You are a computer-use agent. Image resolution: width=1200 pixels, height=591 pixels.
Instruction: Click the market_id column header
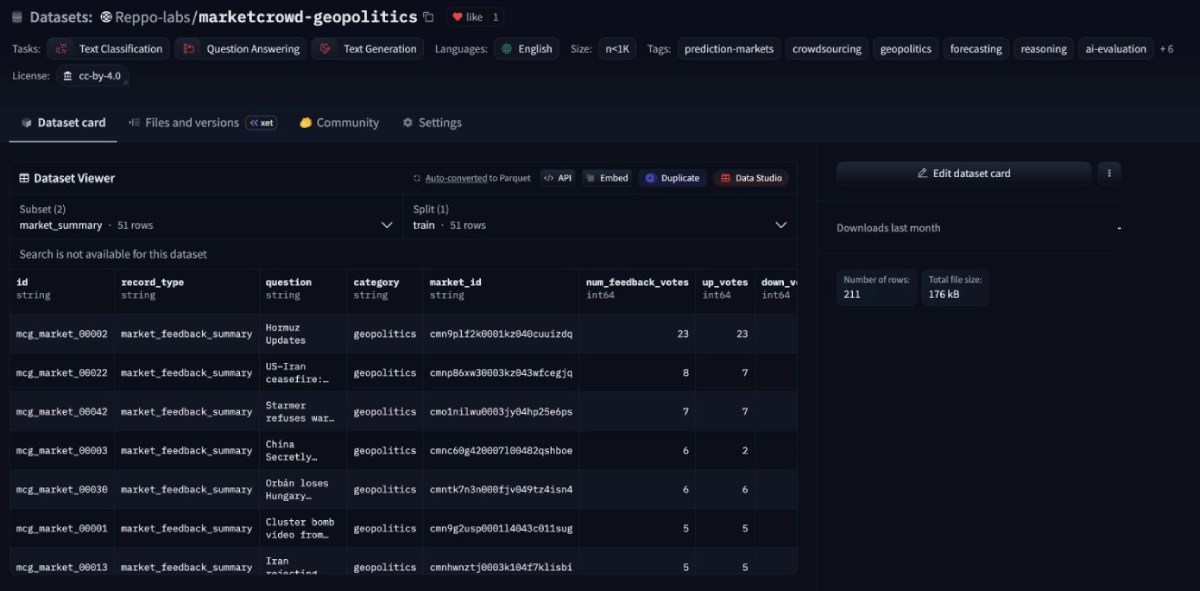pyautogui.click(x=500, y=288)
